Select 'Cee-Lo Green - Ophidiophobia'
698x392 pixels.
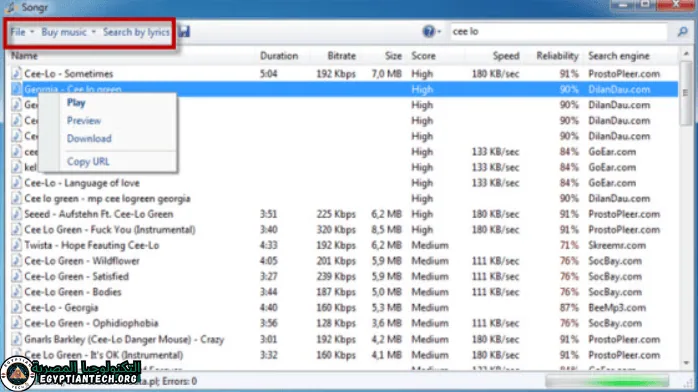[91, 323]
